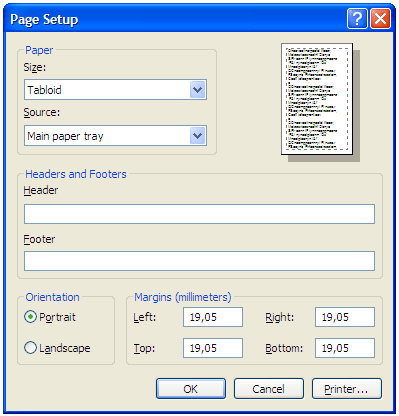Click the Headers and Footers group heading

[76, 174]
